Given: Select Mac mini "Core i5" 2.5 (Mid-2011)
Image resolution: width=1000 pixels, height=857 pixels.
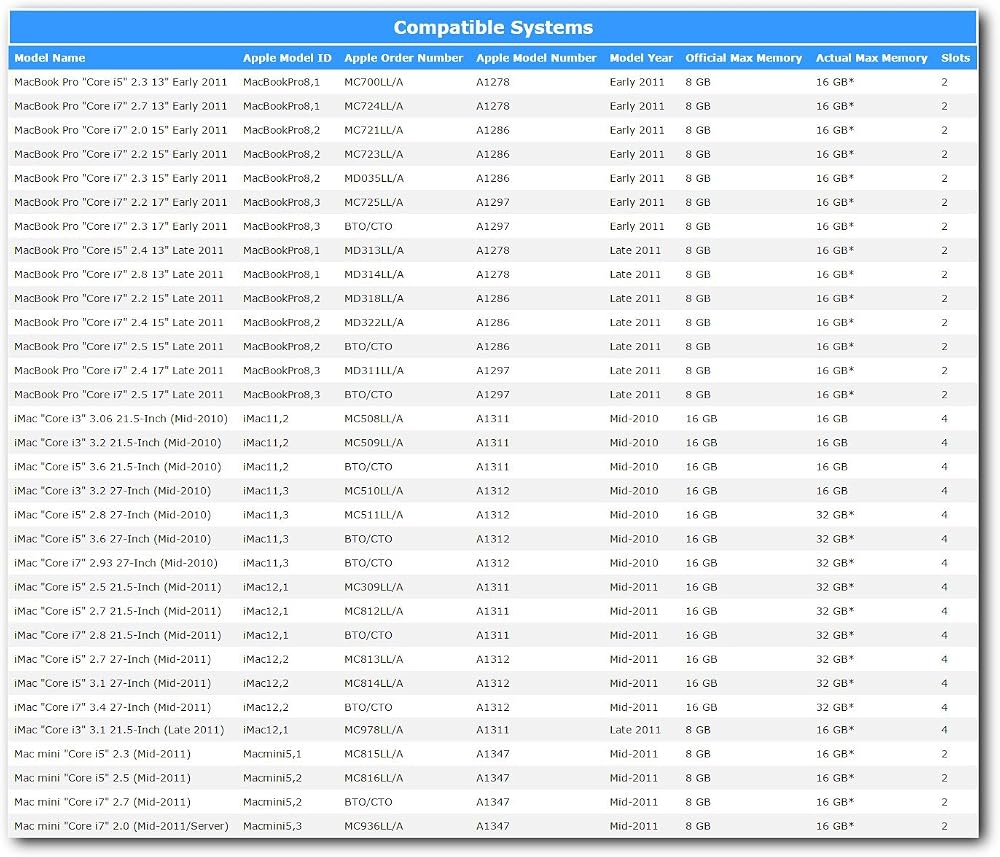Looking at the screenshot, I should [x=102, y=778].
